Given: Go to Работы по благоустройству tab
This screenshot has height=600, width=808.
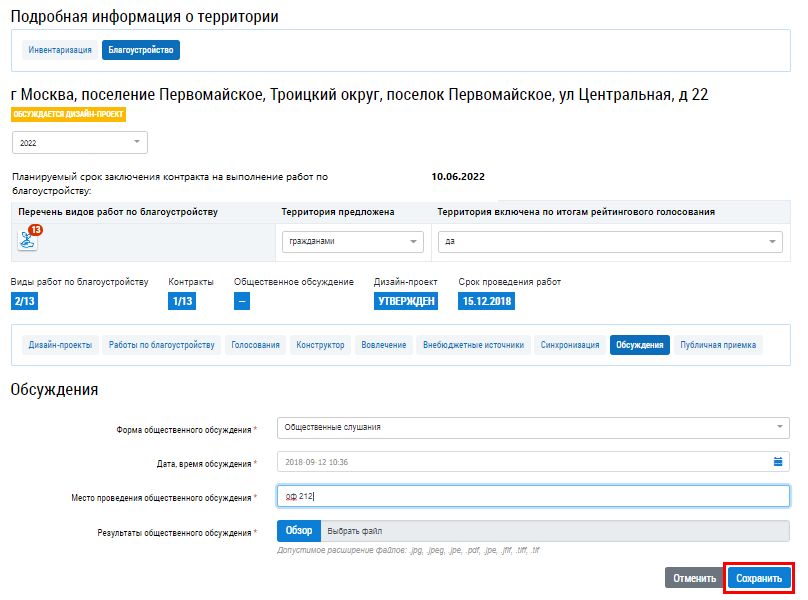Looking at the screenshot, I should [161, 345].
